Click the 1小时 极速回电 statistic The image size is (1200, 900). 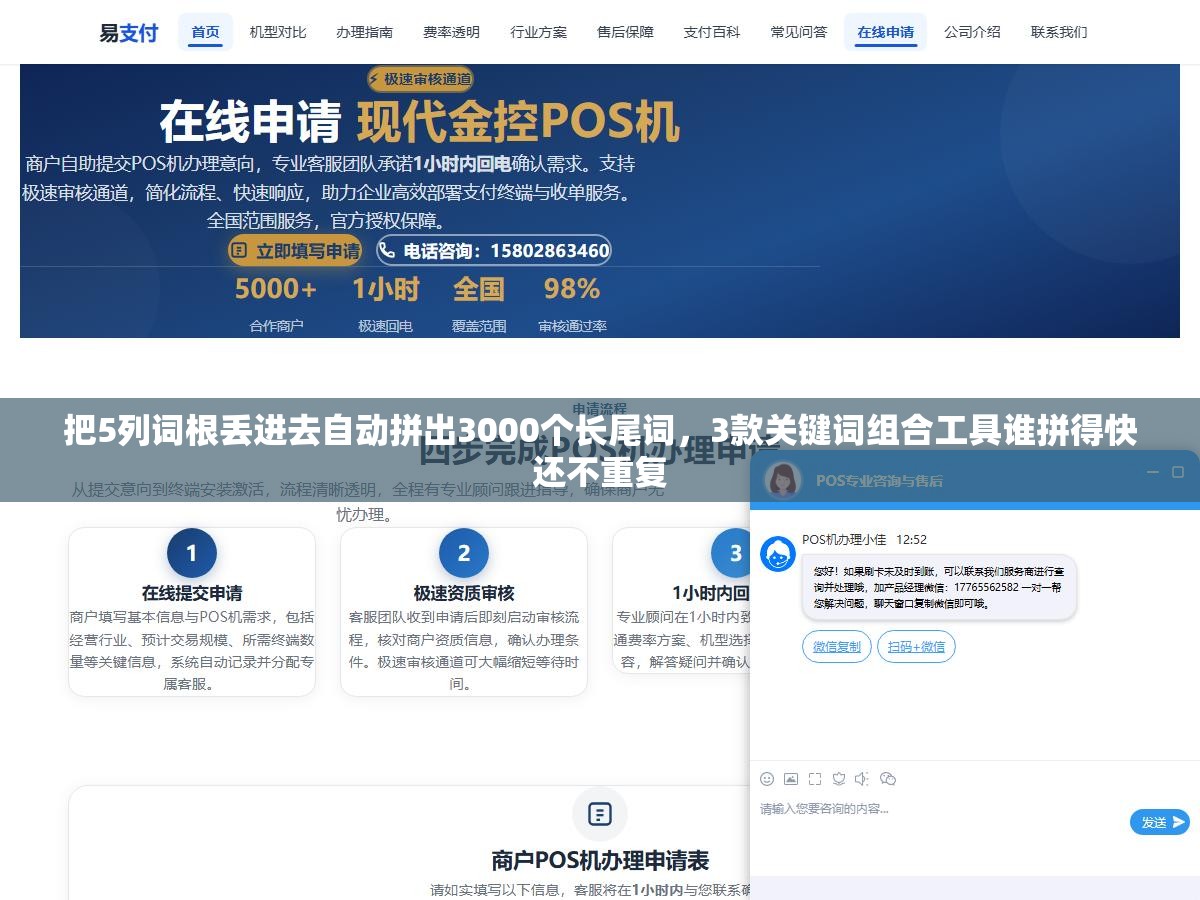pyautogui.click(x=385, y=303)
